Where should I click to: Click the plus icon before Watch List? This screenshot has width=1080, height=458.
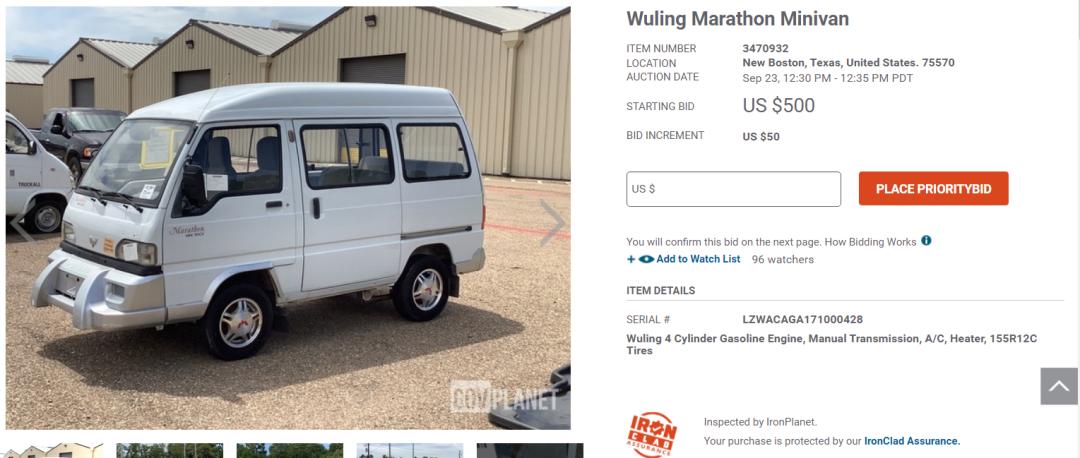[631, 260]
